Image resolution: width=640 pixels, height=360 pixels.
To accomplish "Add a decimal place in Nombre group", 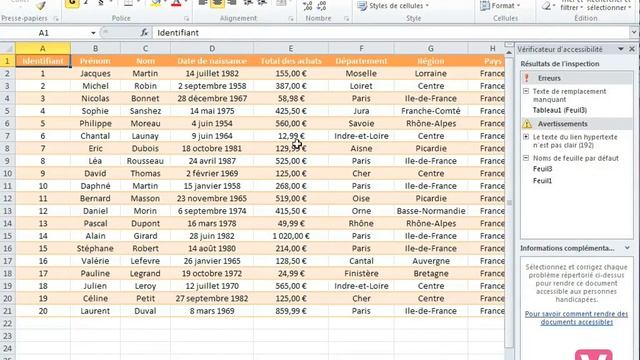I will 307,5.
